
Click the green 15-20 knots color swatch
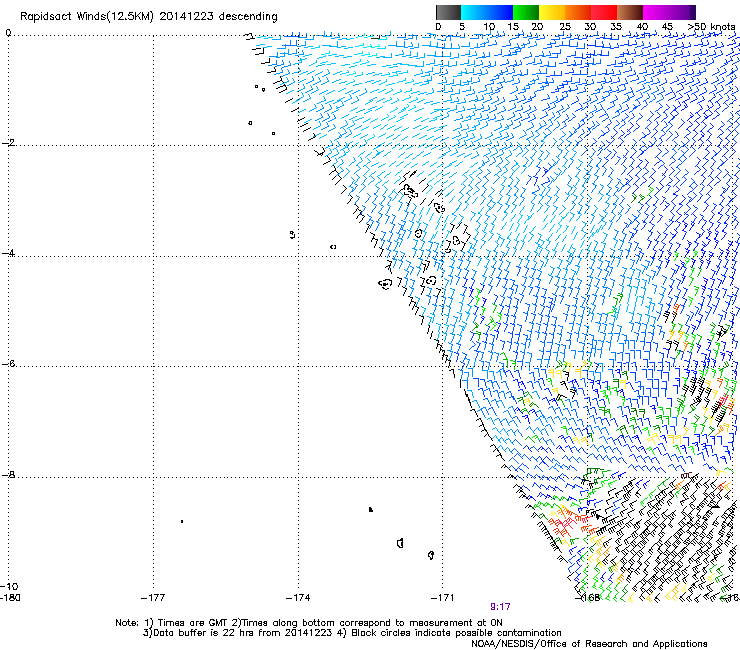pos(526,12)
